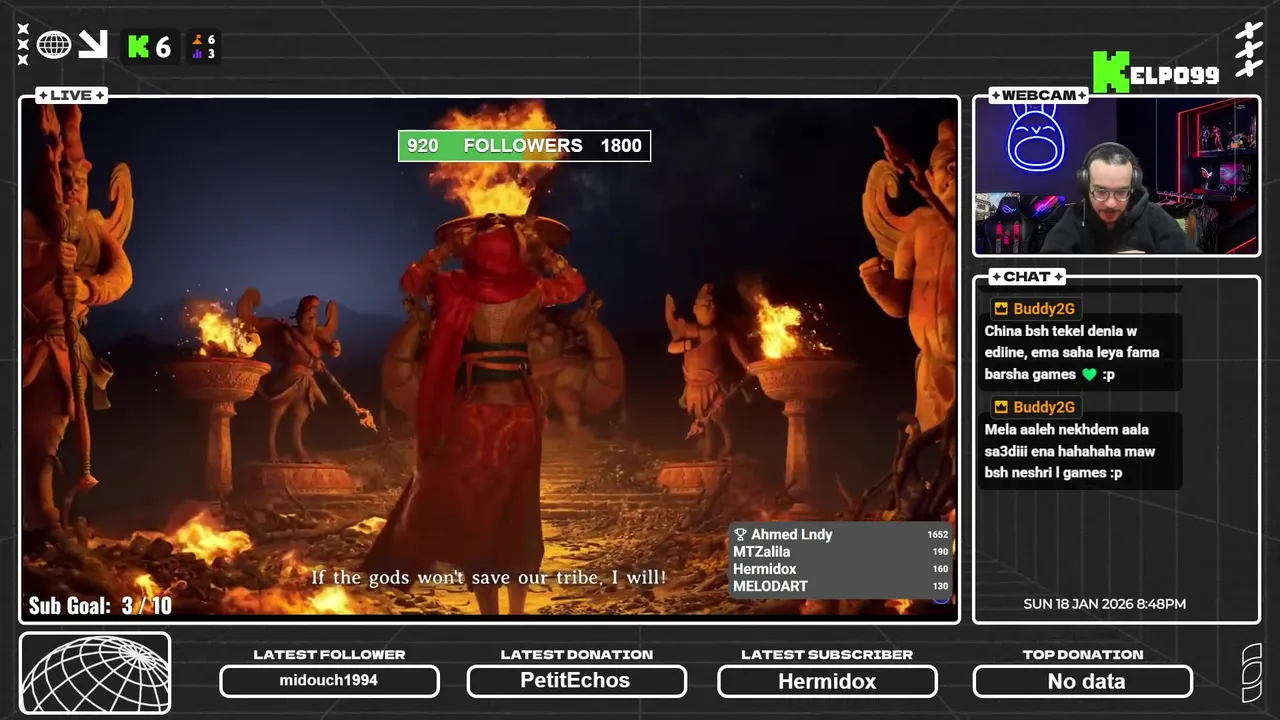
Task: Click the second Buddy2G username in chat
Action: [1044, 407]
